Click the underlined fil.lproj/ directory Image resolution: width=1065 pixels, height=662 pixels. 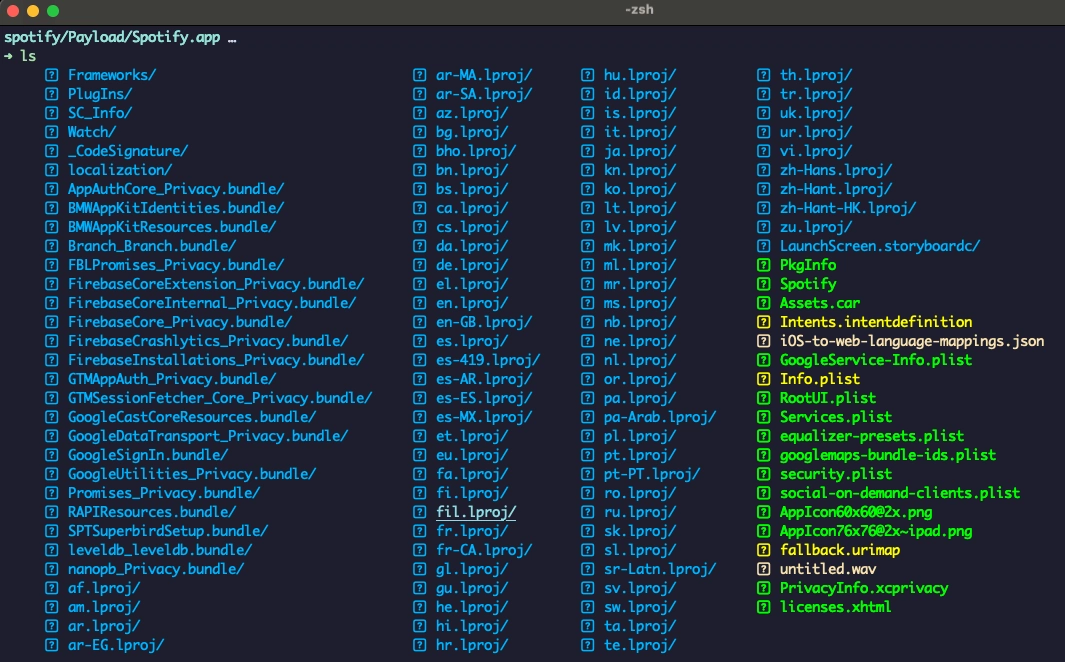(x=476, y=512)
